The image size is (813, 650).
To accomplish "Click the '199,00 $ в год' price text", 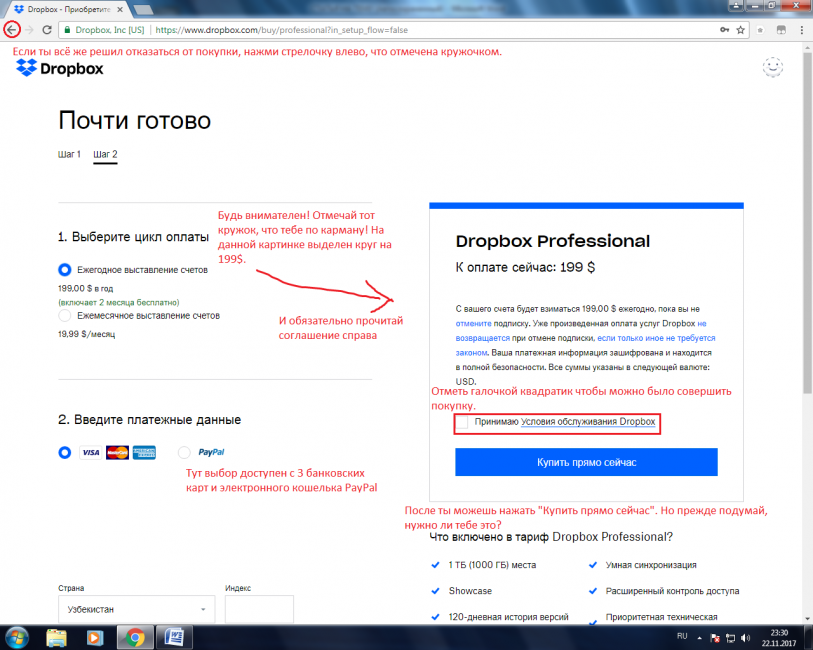I will (86, 288).
